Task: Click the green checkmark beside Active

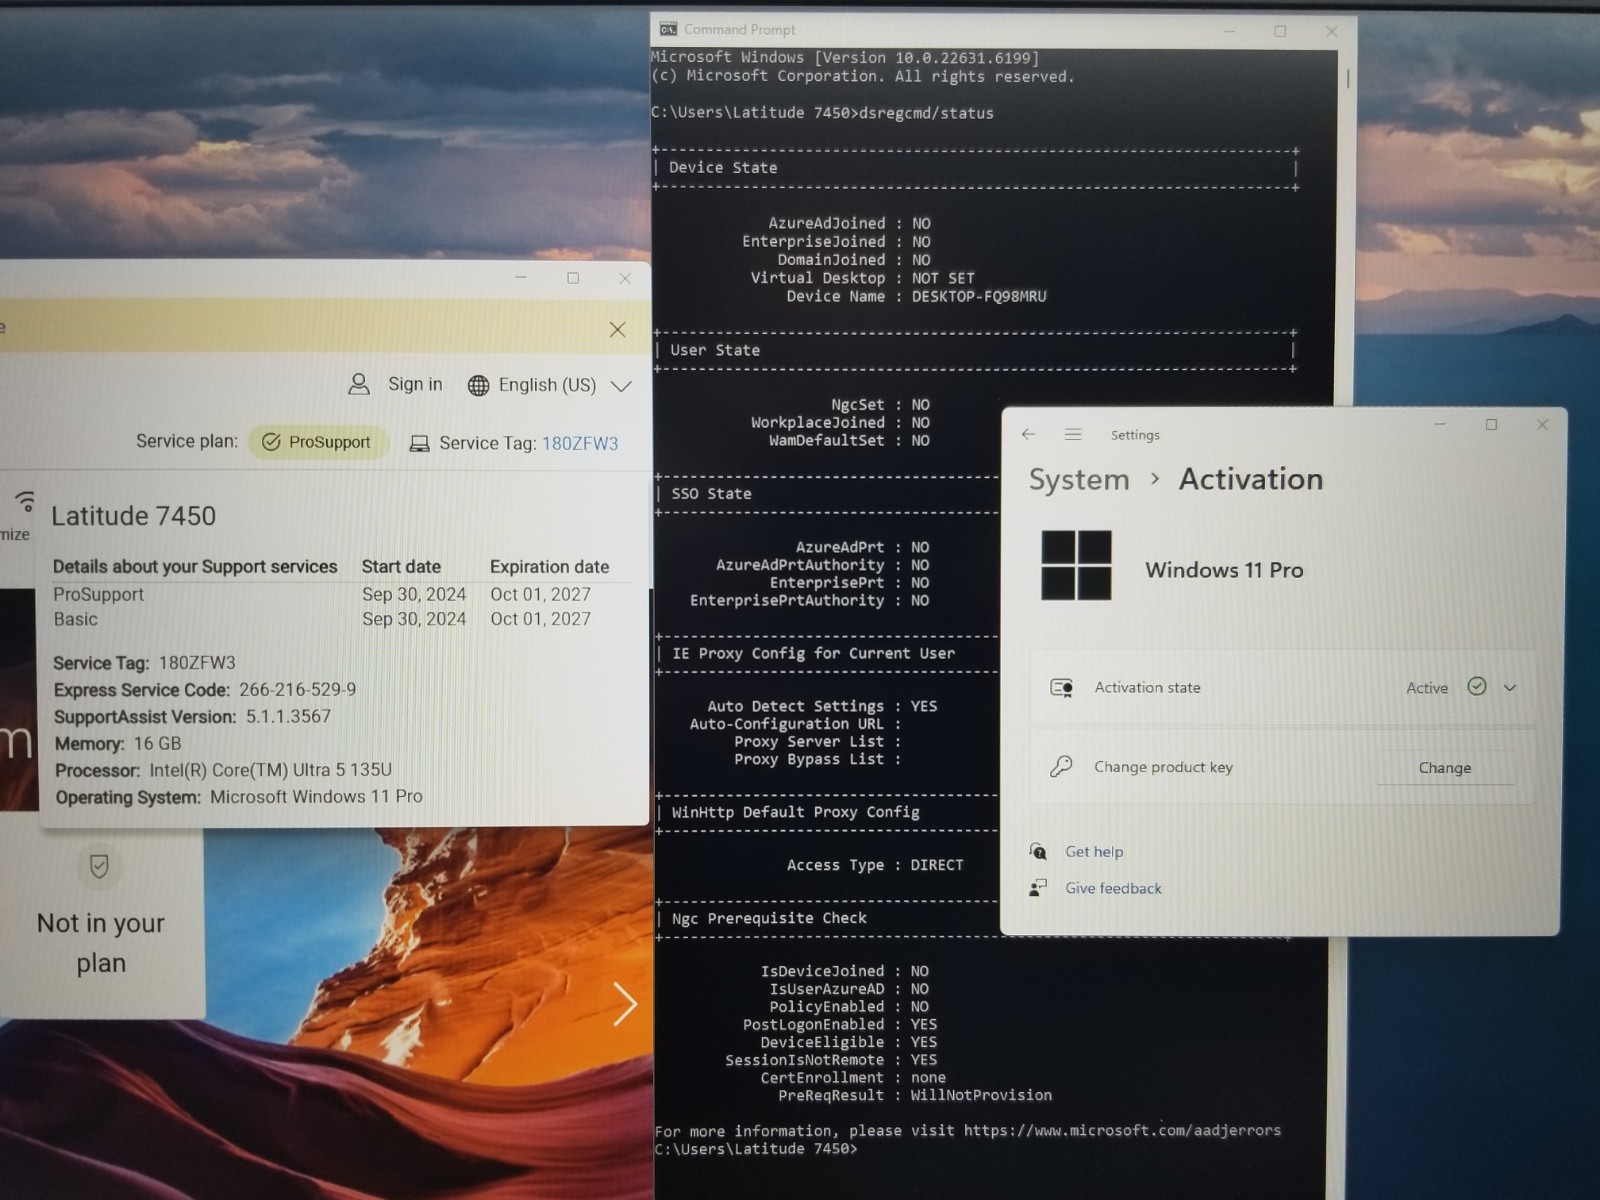Action: (x=1477, y=686)
